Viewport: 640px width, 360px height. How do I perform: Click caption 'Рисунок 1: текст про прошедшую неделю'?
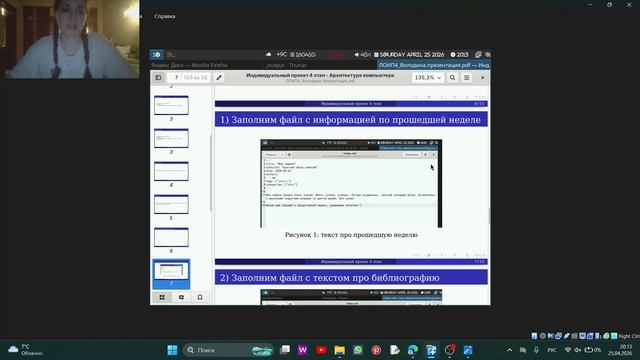point(351,235)
